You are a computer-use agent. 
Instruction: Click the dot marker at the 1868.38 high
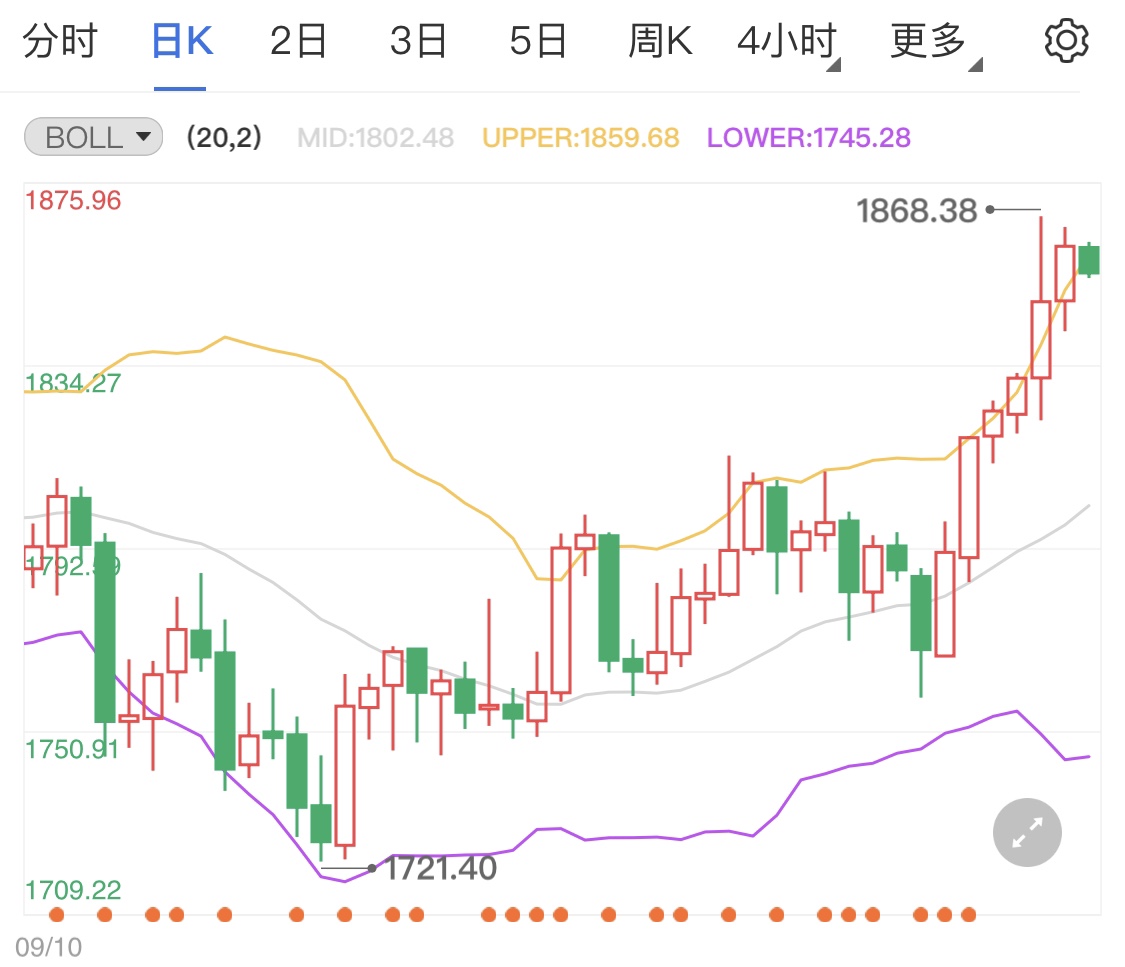point(989,209)
